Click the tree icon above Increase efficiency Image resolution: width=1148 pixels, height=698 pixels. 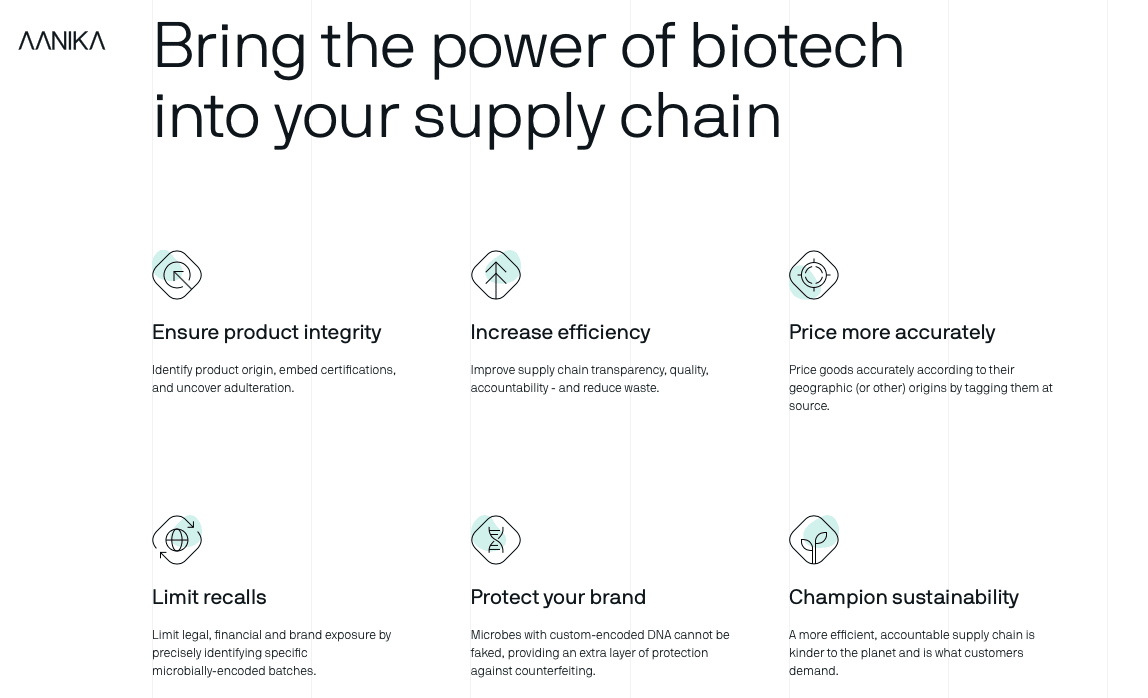pyautogui.click(x=496, y=275)
